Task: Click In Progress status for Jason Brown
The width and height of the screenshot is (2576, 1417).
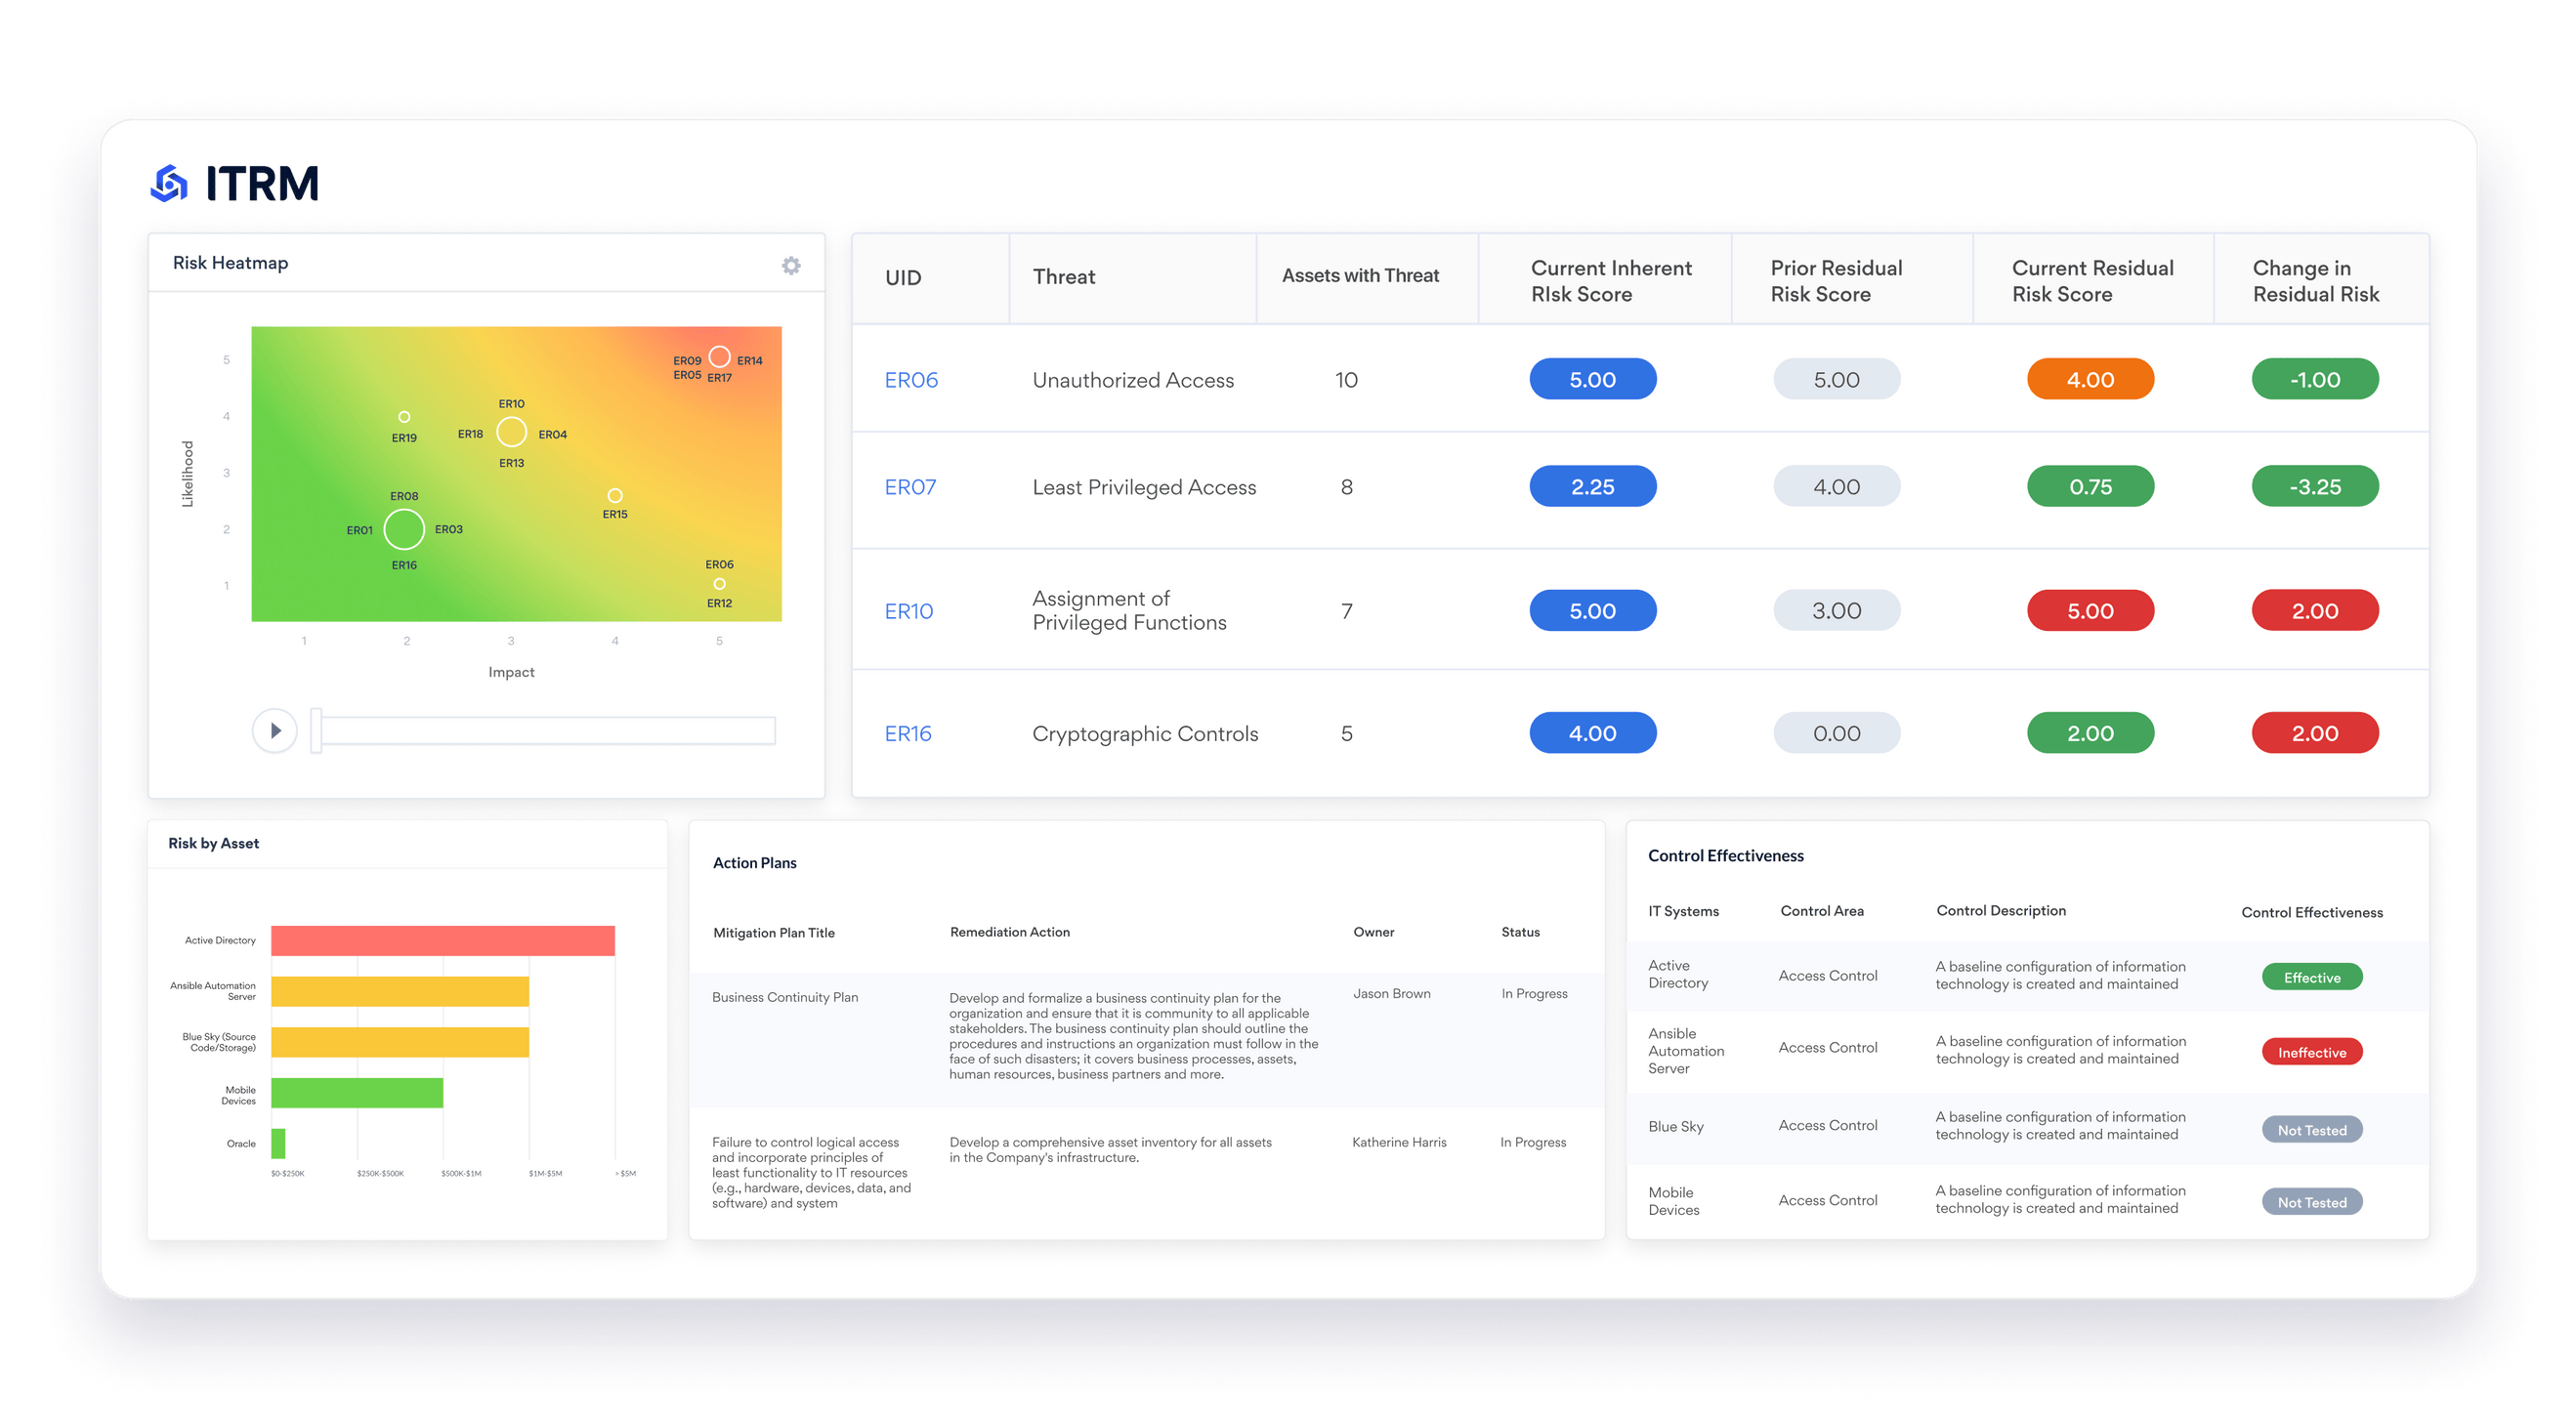Action: pyautogui.click(x=1533, y=994)
